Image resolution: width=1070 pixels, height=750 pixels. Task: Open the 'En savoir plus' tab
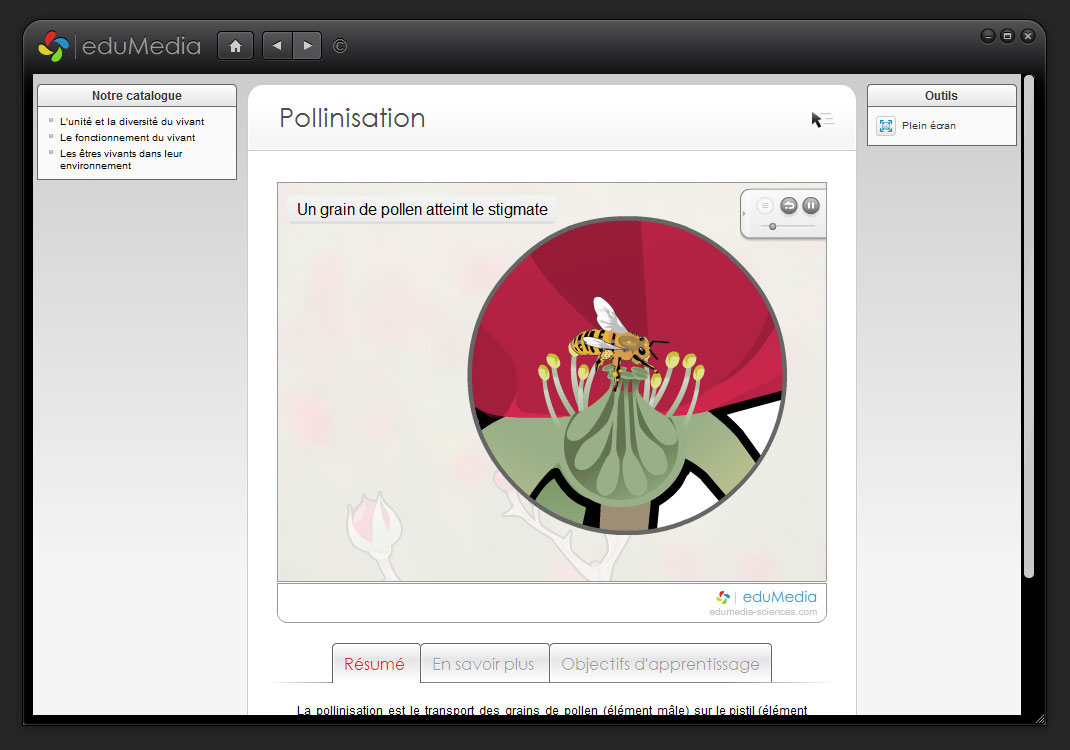pos(483,664)
